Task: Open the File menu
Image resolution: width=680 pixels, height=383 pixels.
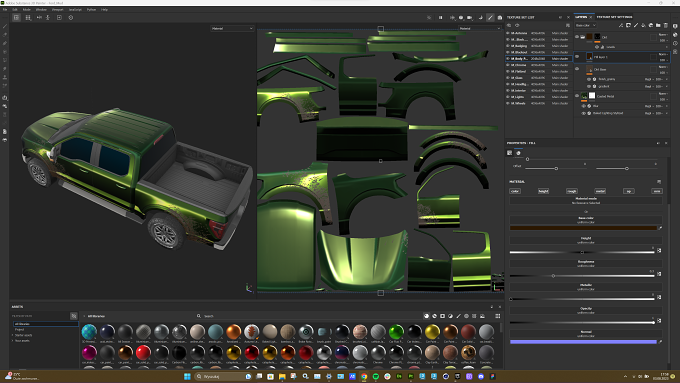Action: 5,9
